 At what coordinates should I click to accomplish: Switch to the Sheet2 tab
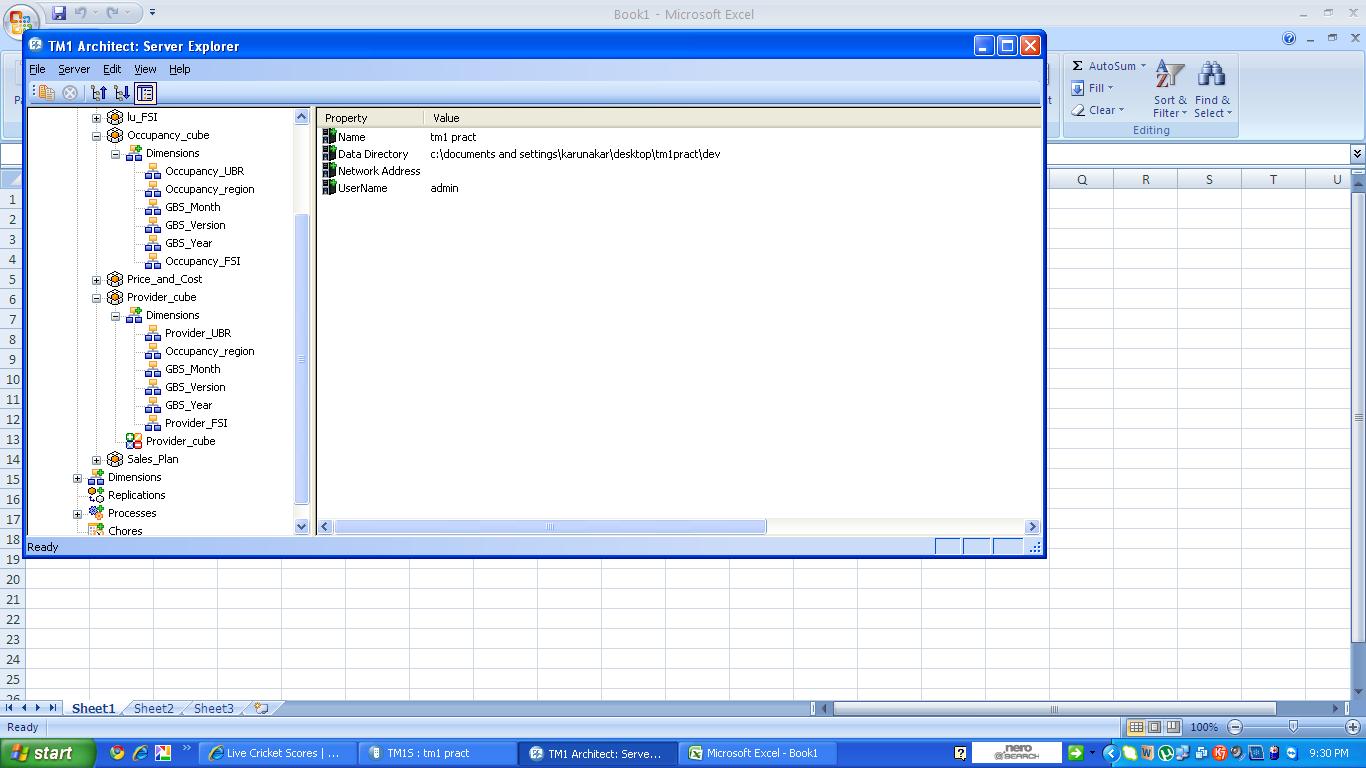[153, 708]
